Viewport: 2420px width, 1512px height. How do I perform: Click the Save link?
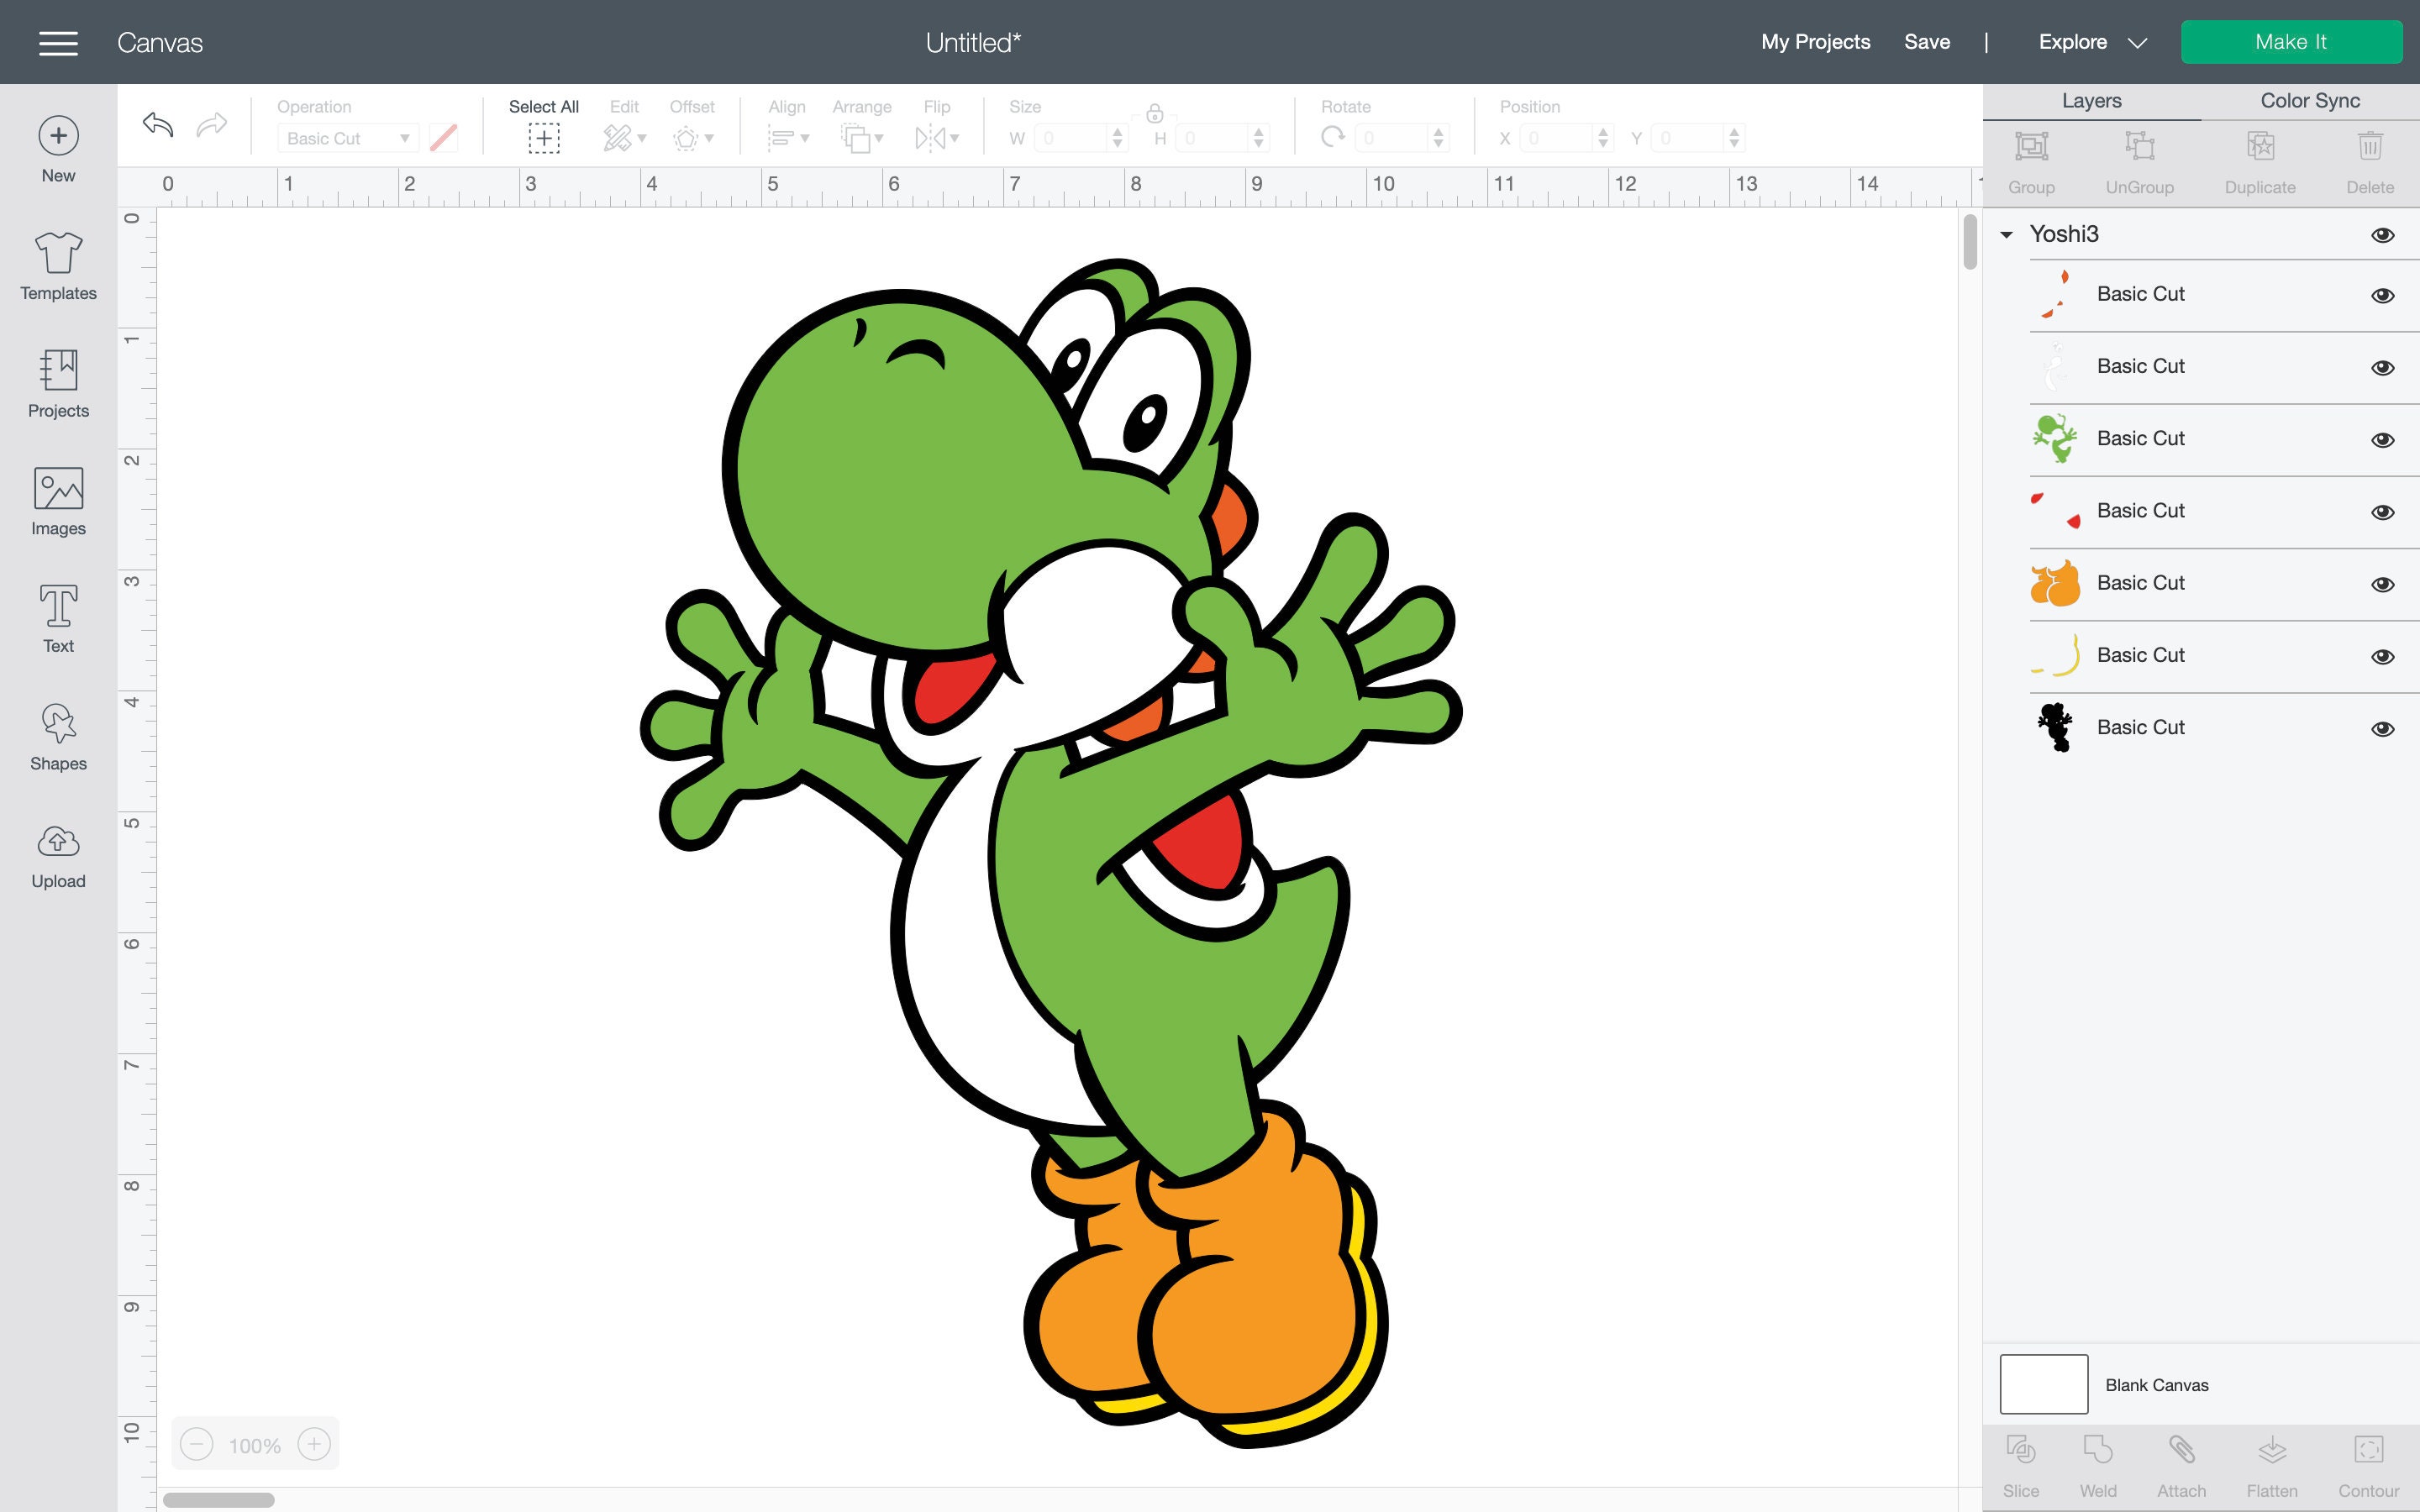tap(1926, 42)
